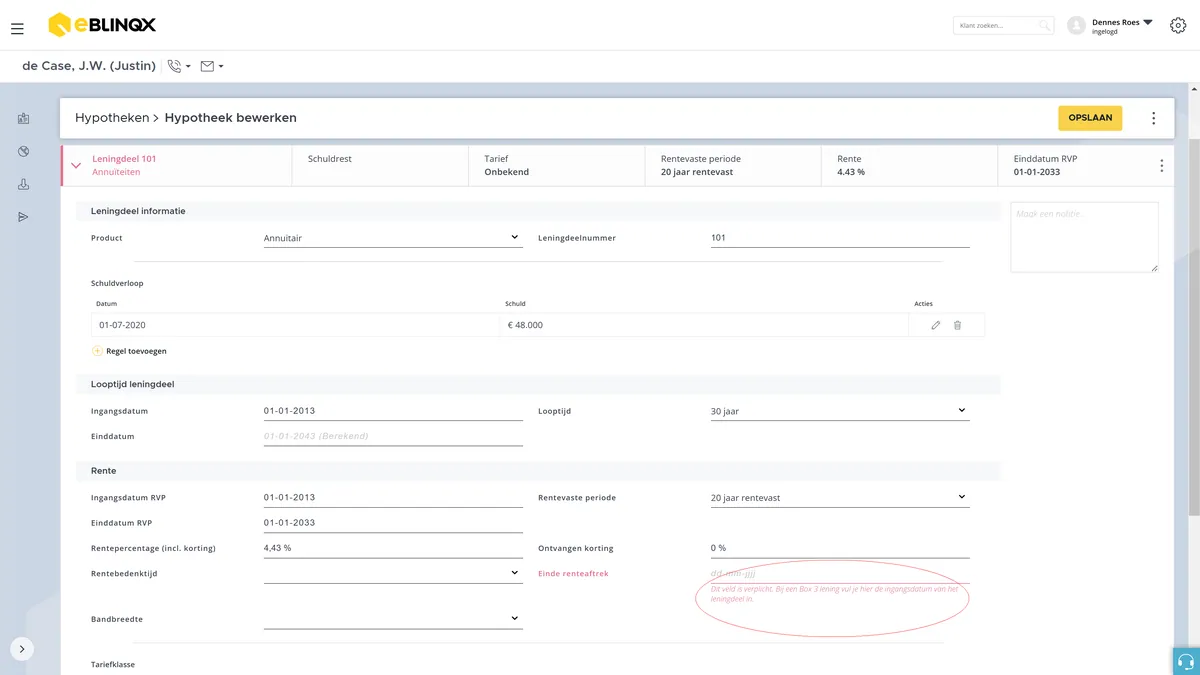Open the headset support widget
This screenshot has width=1200, height=675.
pyautogui.click(x=1186, y=661)
